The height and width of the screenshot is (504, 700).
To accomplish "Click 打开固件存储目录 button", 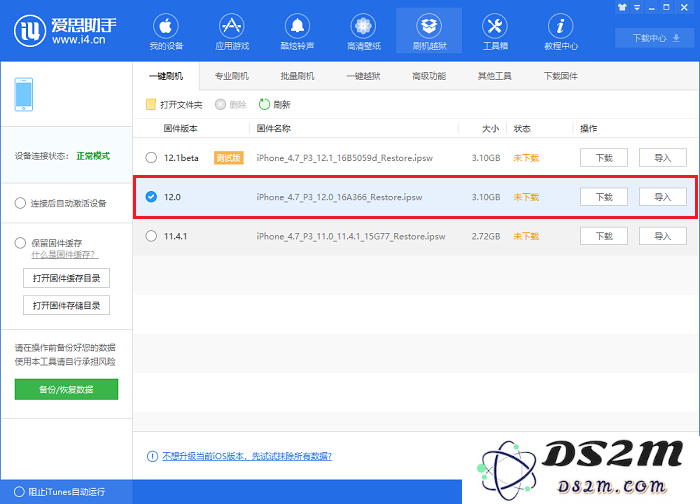I will tap(67, 305).
